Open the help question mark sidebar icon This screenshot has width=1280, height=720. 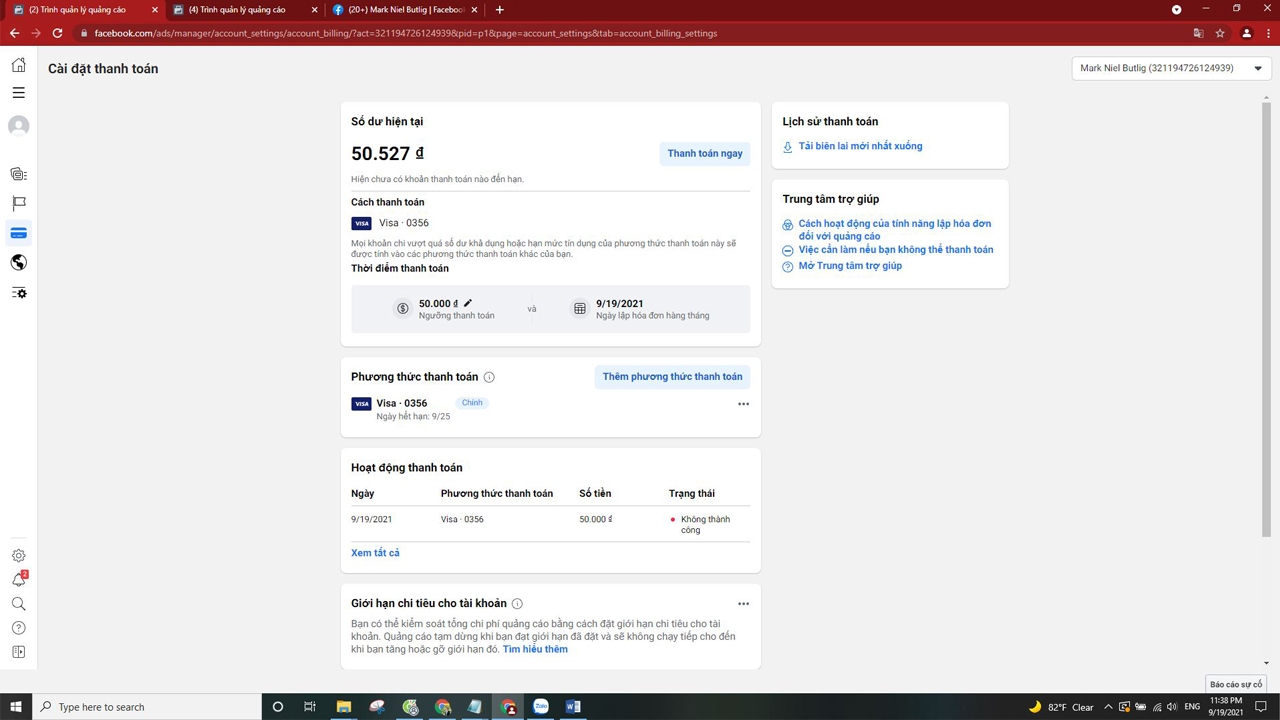[18, 628]
